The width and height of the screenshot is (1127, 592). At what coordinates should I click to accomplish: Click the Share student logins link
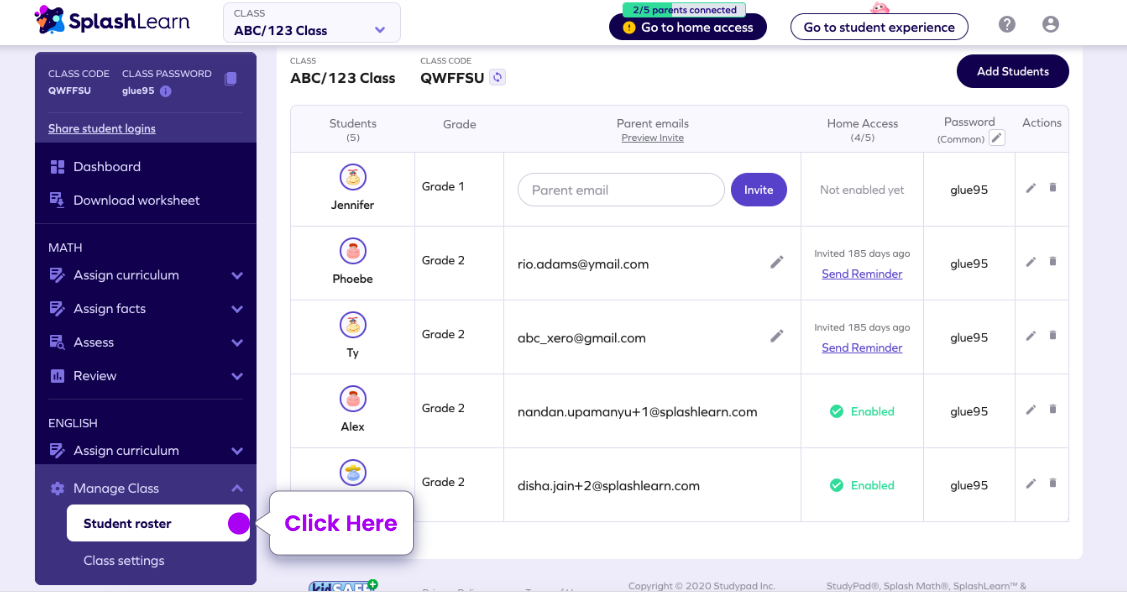101,129
